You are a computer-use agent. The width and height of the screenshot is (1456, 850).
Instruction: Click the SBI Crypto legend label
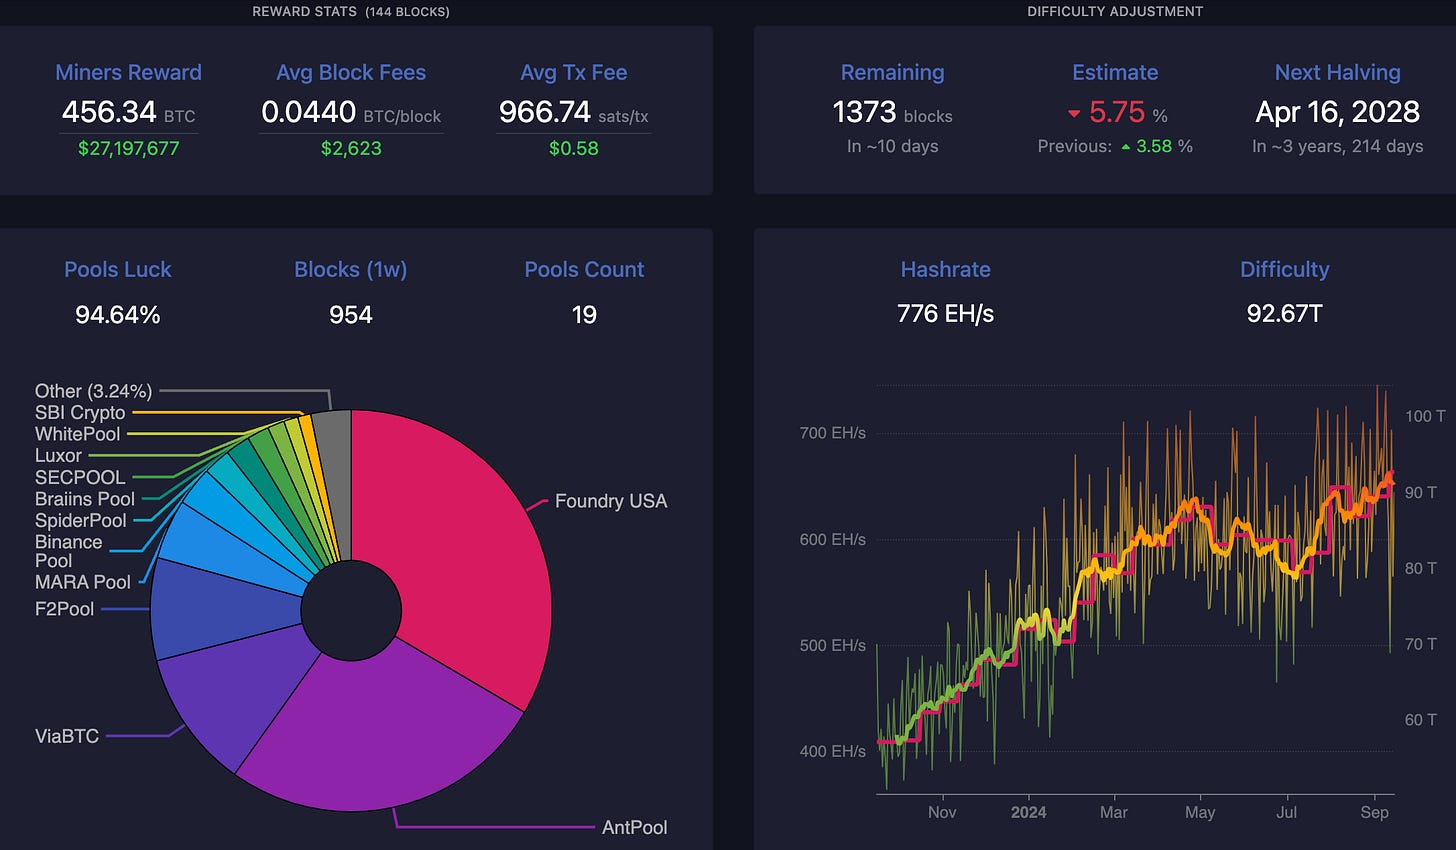[80, 412]
